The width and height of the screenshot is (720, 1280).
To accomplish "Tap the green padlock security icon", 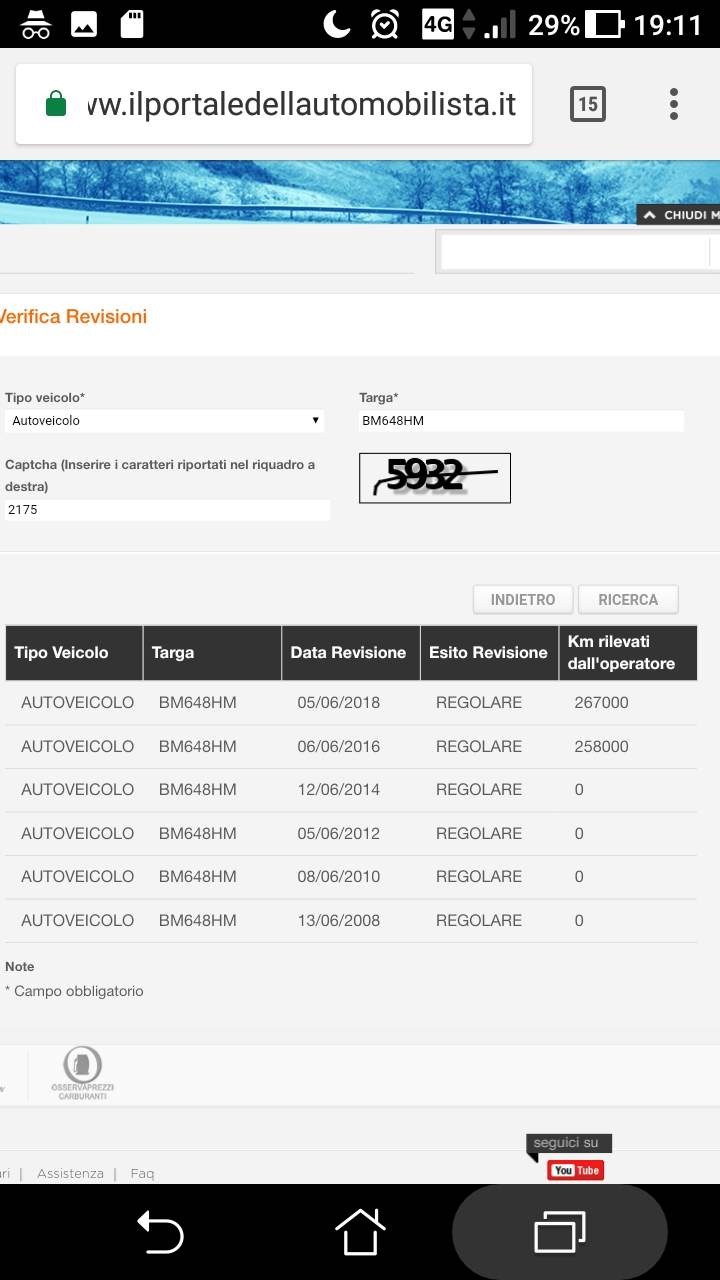I will (x=56, y=104).
